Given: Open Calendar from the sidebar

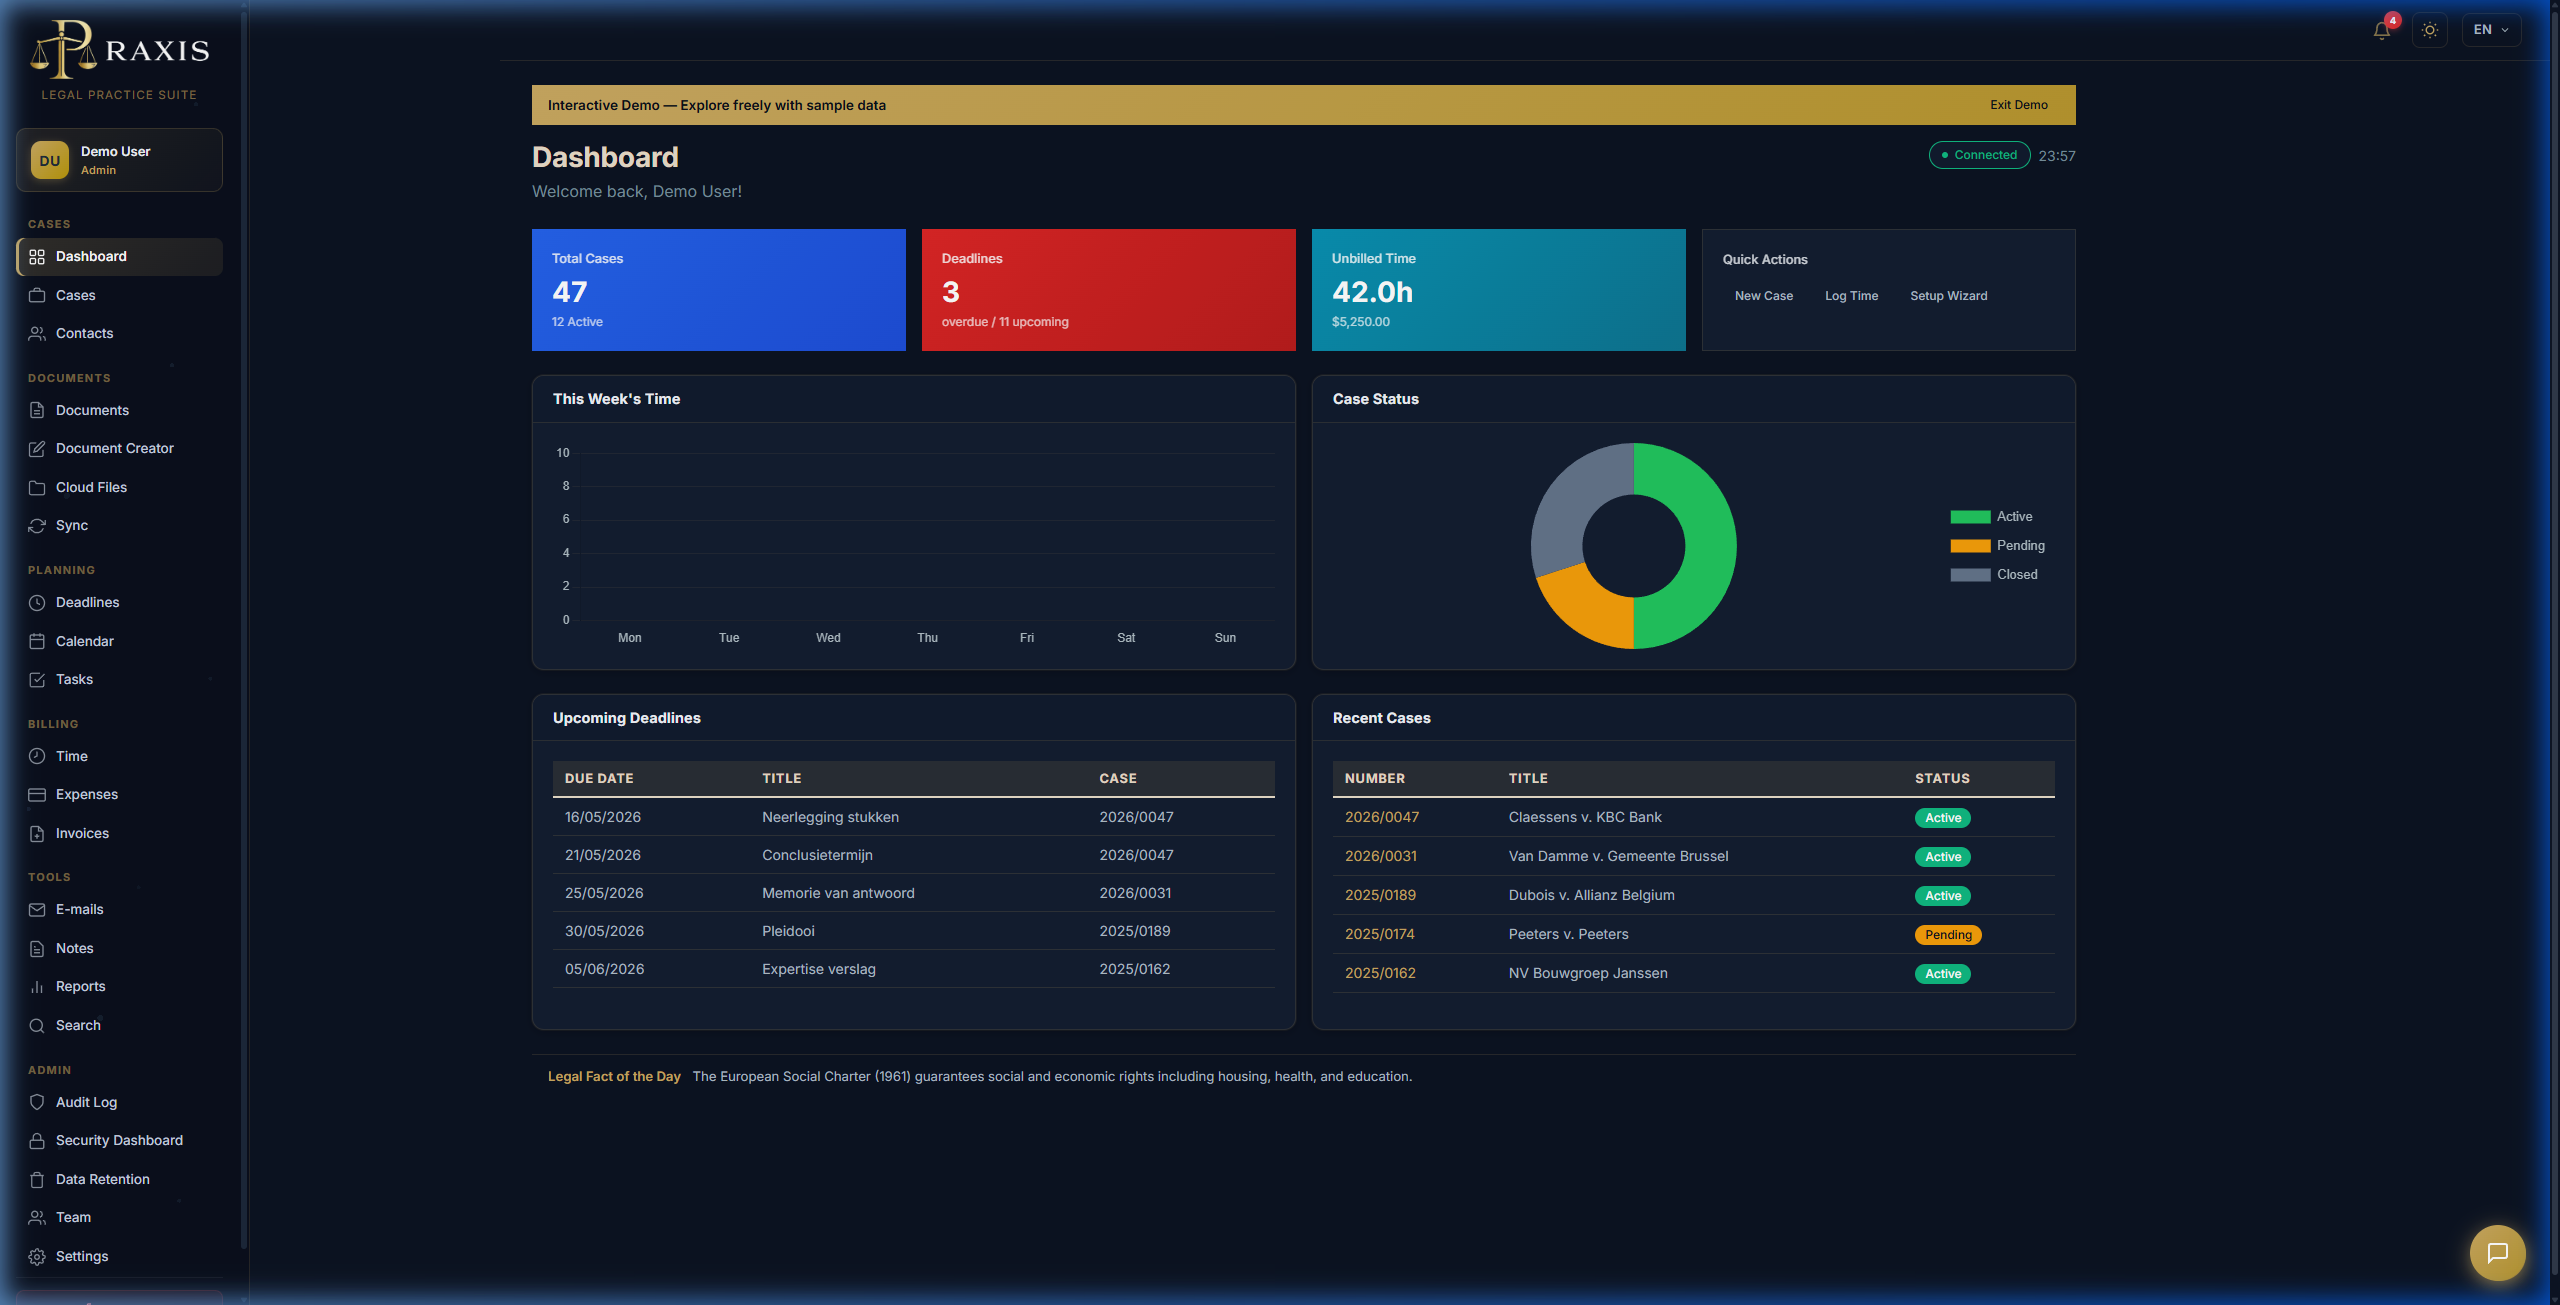Looking at the screenshot, I should point(119,641).
